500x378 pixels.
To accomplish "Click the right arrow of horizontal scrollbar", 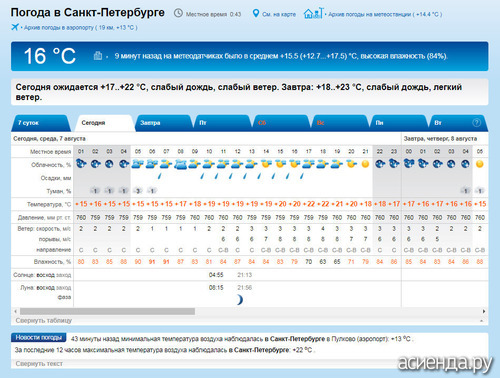I will coord(484,311).
